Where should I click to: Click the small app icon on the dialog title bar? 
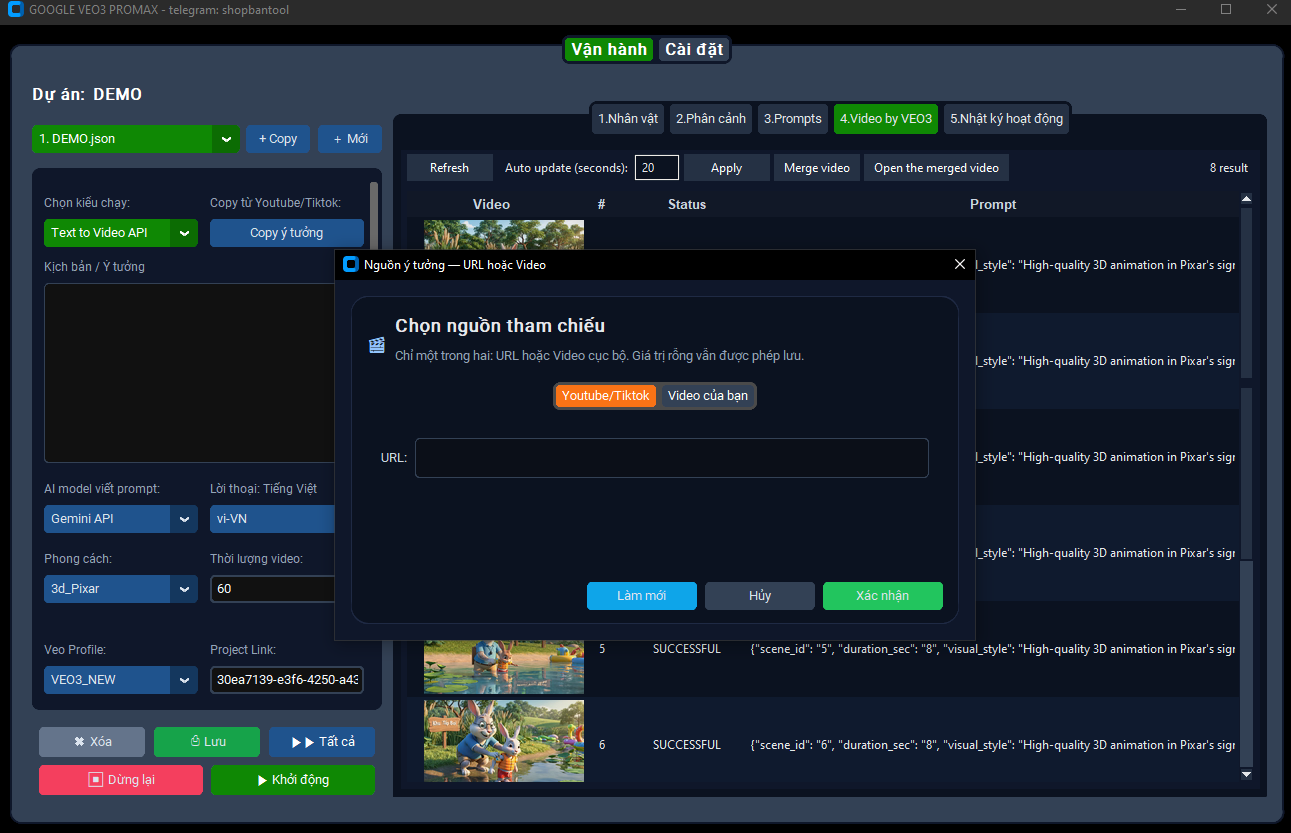tap(351, 264)
